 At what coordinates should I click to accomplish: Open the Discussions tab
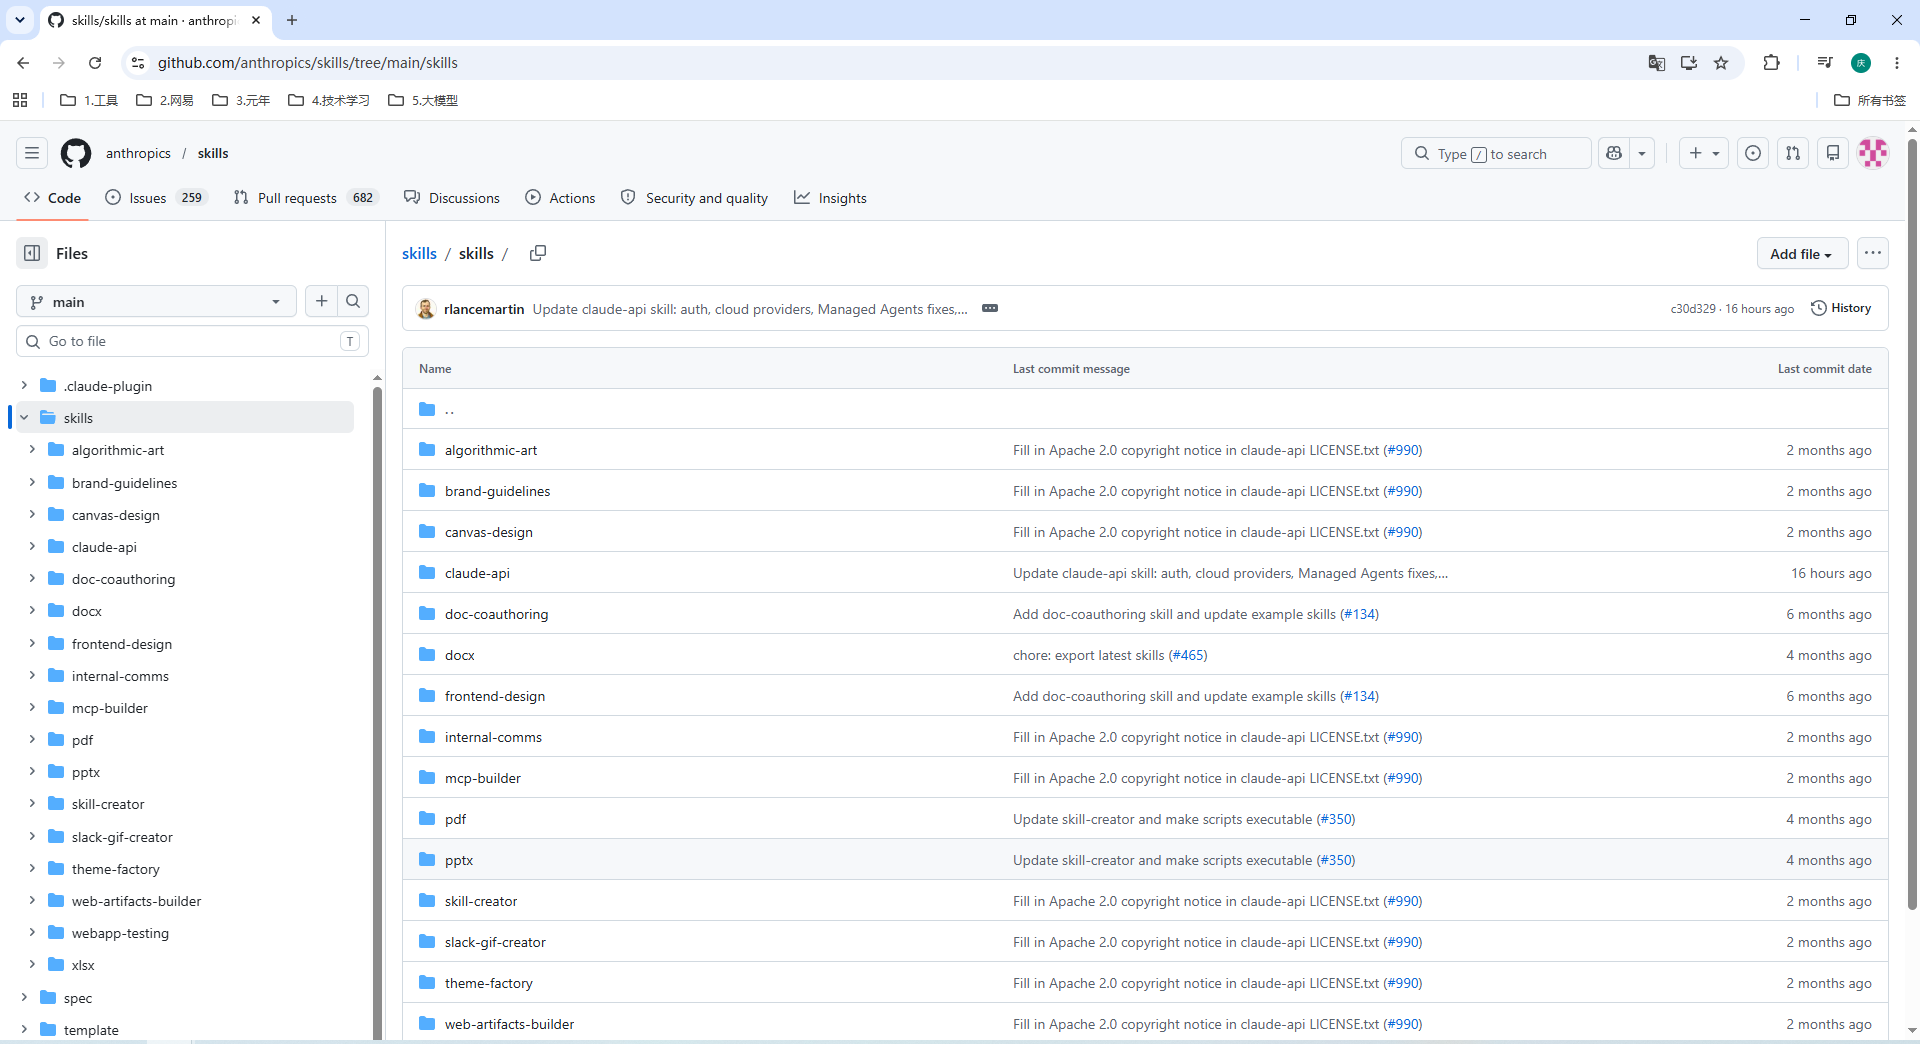[452, 198]
